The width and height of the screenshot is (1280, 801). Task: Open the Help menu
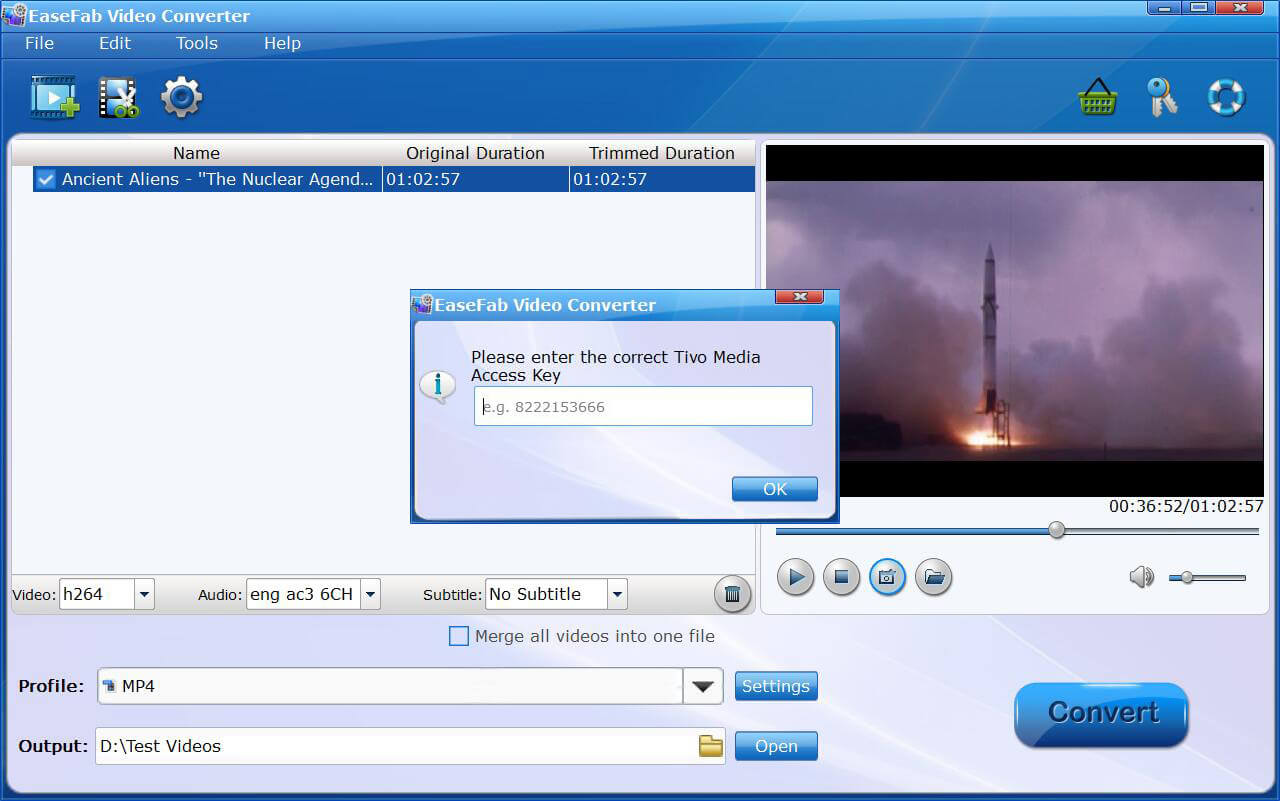coord(282,43)
